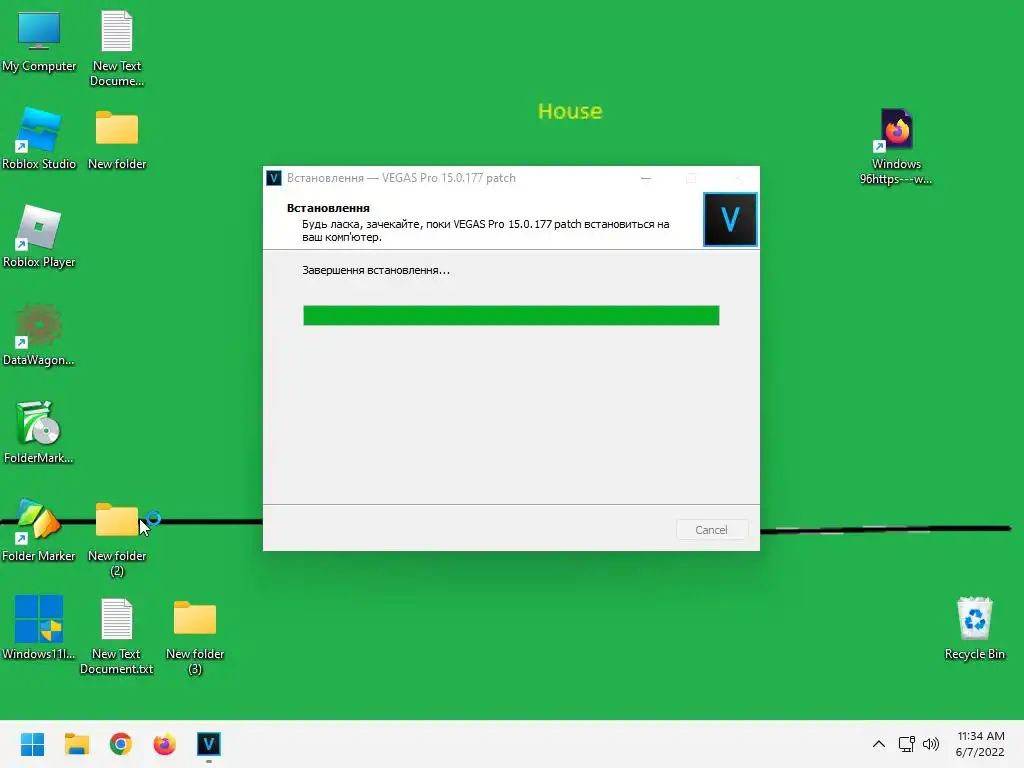Image resolution: width=1024 pixels, height=768 pixels.
Task: Click the green installation progress bar
Action: pyautogui.click(x=511, y=315)
